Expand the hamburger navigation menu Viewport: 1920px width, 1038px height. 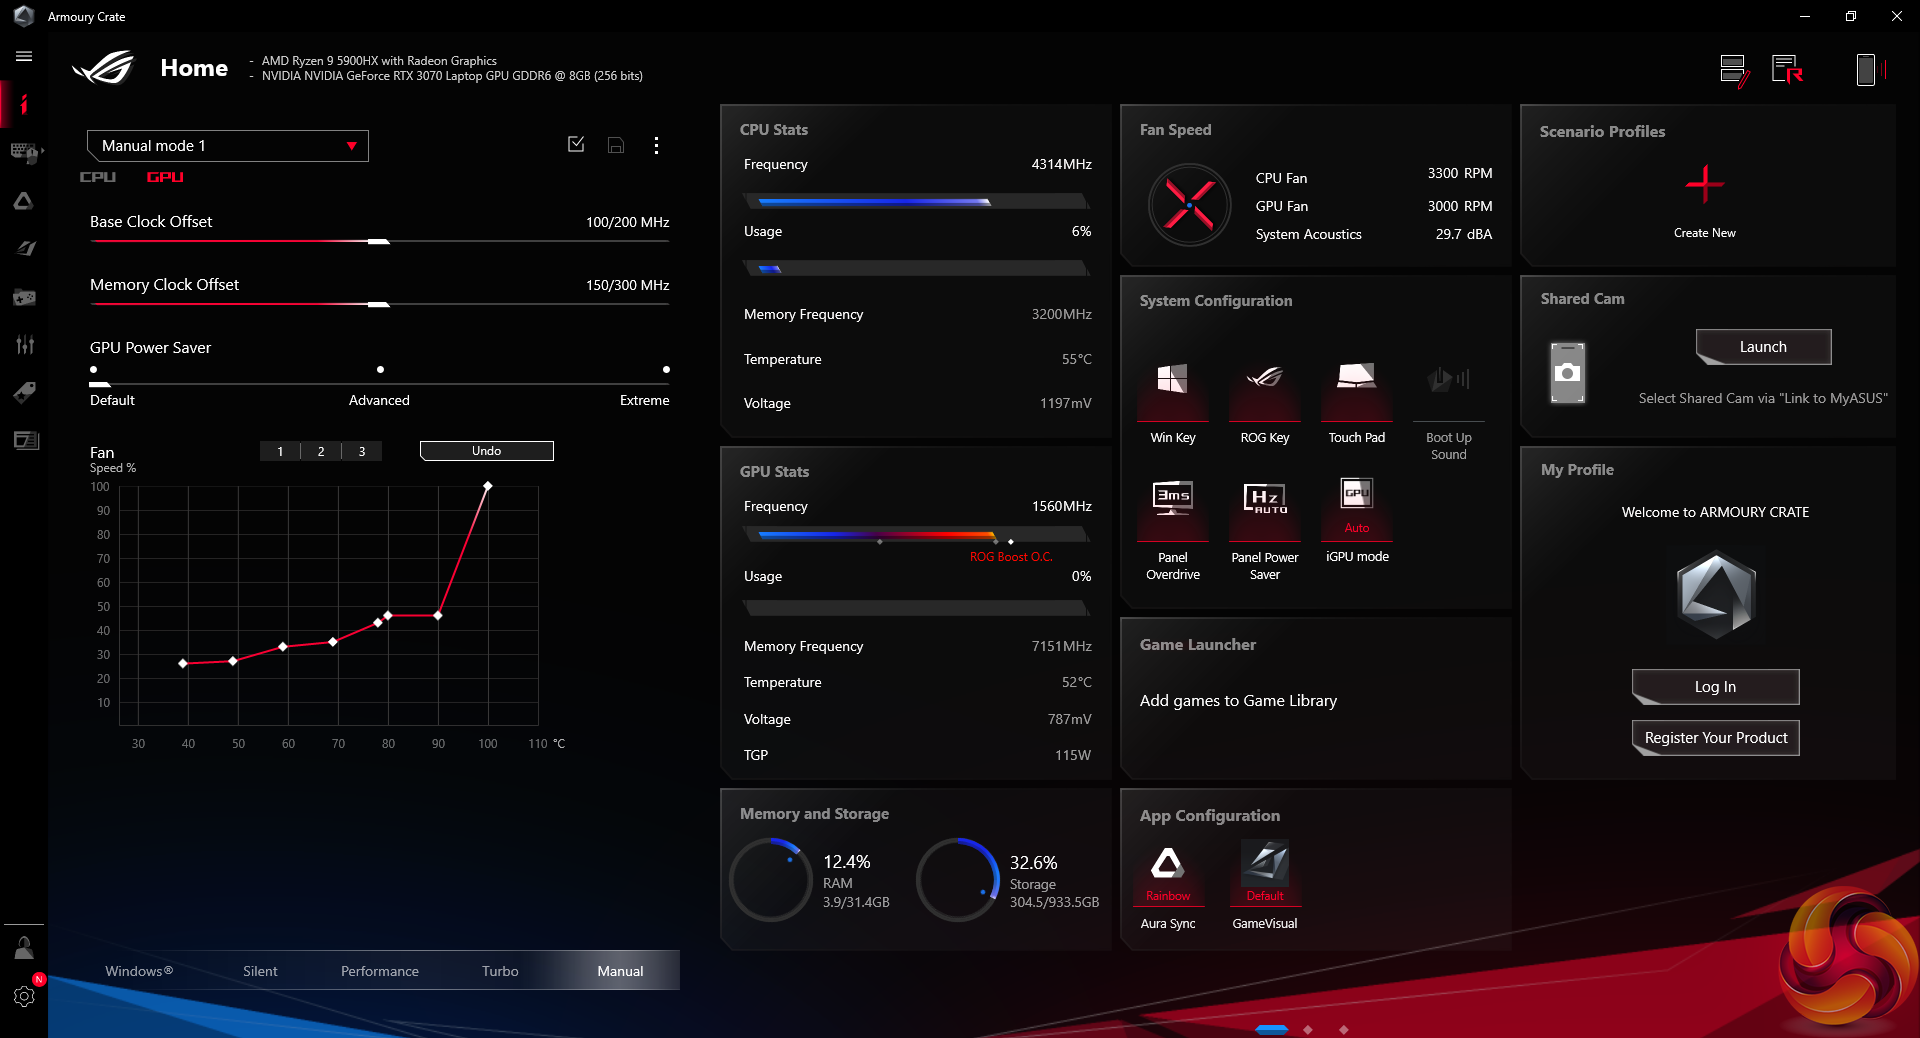pos(24,57)
